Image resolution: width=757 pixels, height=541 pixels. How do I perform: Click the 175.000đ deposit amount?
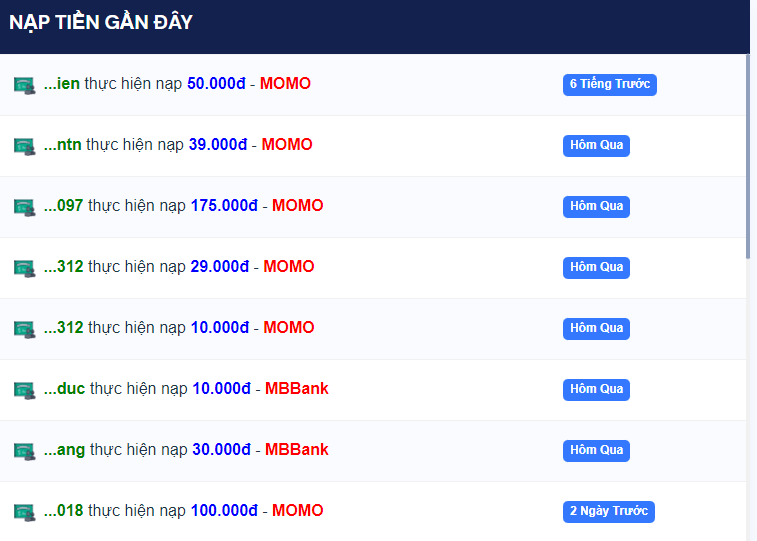tap(225, 206)
